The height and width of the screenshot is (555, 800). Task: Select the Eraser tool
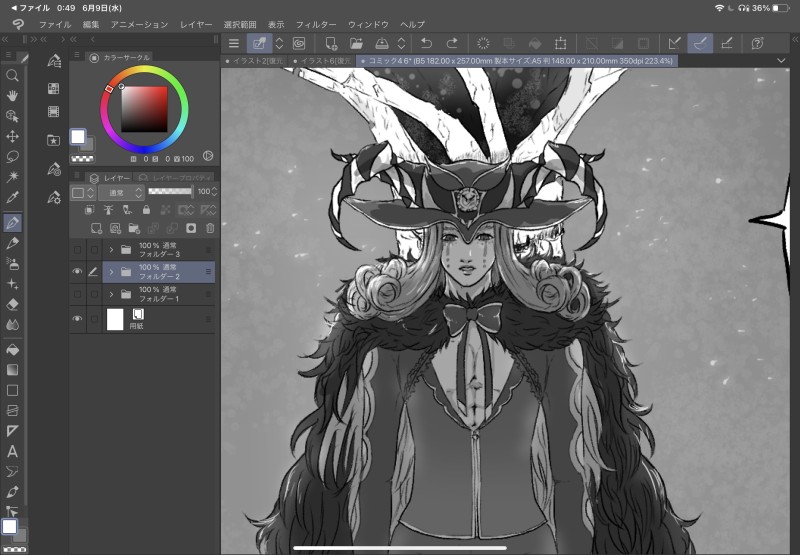coord(13,304)
